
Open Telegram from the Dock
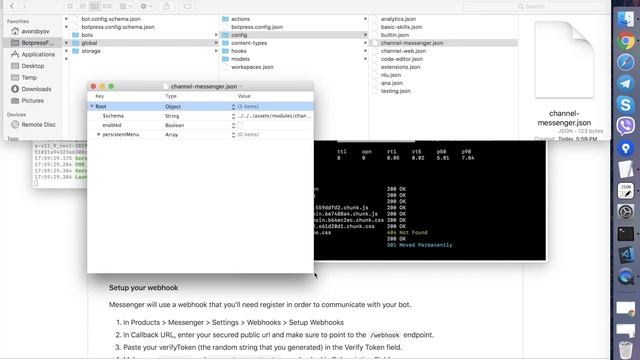click(x=625, y=83)
